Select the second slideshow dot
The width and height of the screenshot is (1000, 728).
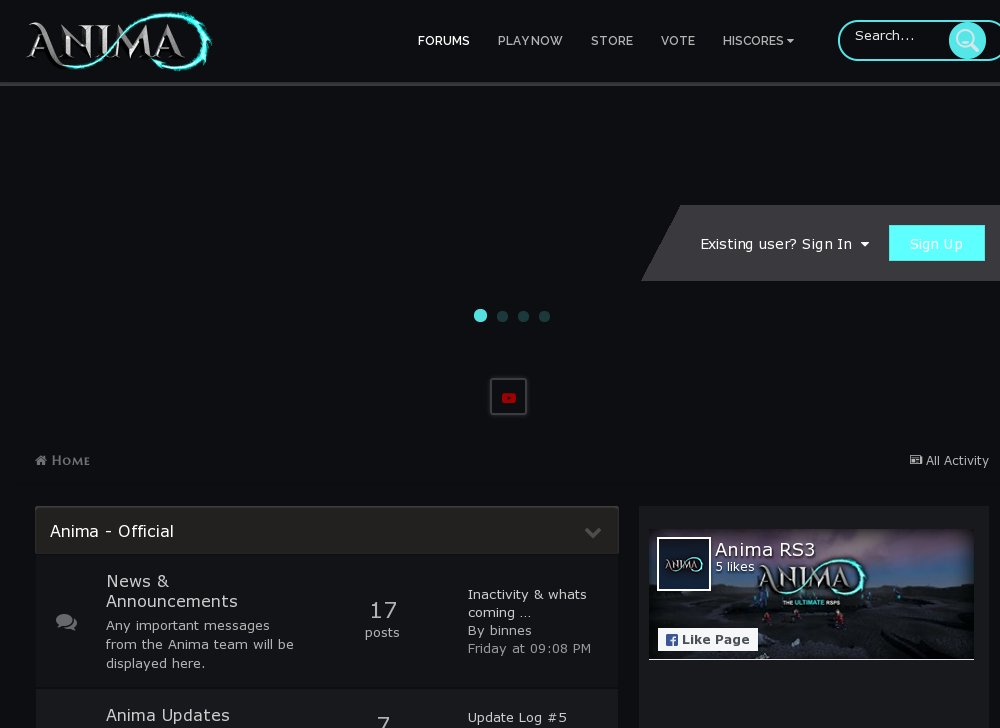tap(503, 316)
